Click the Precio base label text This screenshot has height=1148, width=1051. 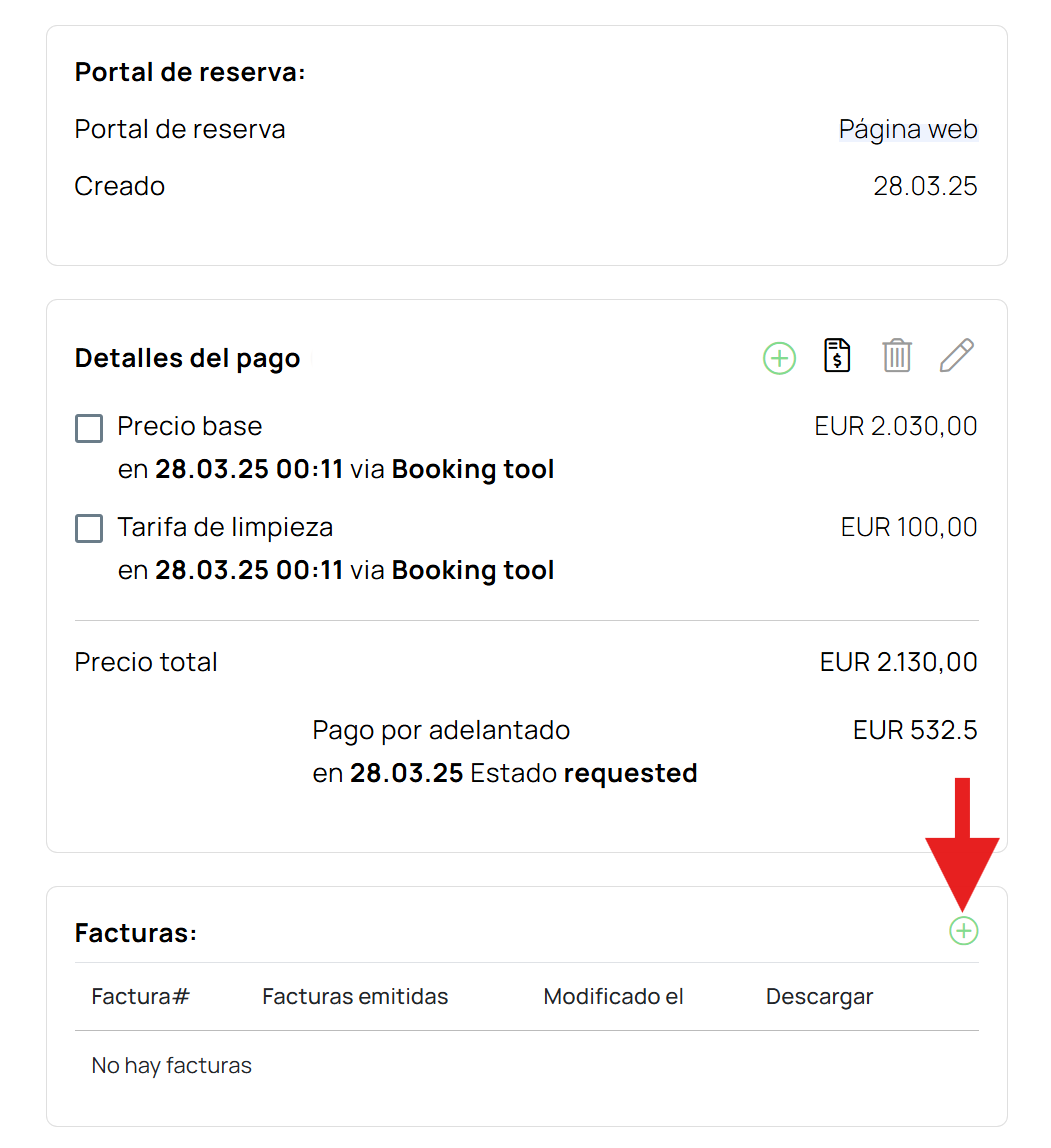[190, 426]
